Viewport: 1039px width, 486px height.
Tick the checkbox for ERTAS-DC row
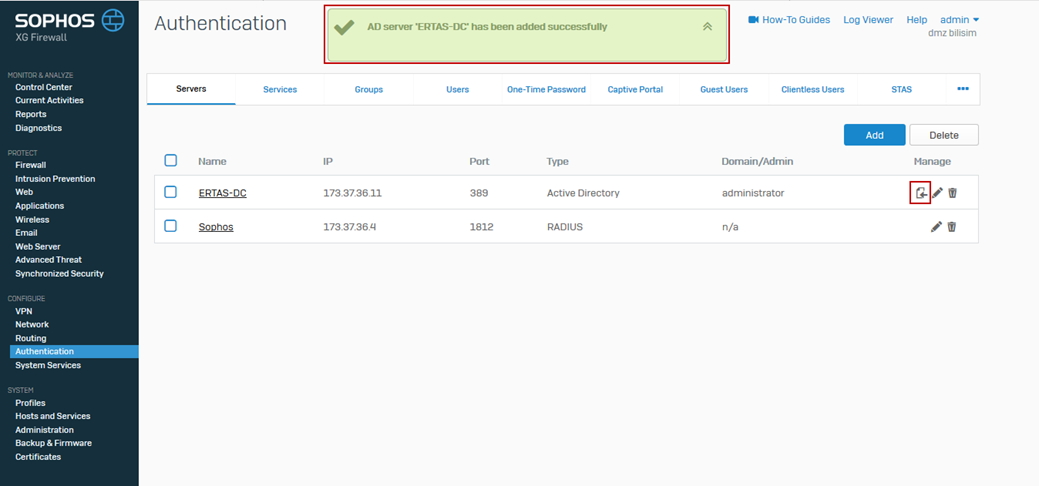coord(171,192)
